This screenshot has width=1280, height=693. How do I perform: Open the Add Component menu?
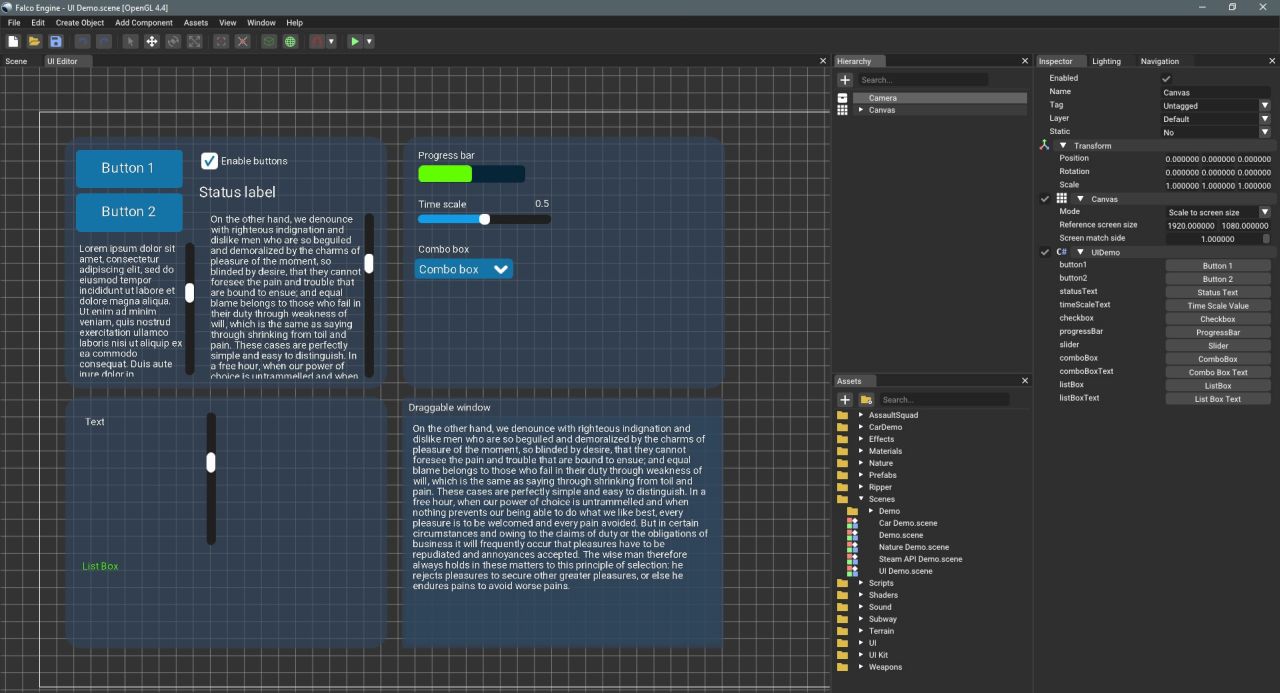click(144, 22)
